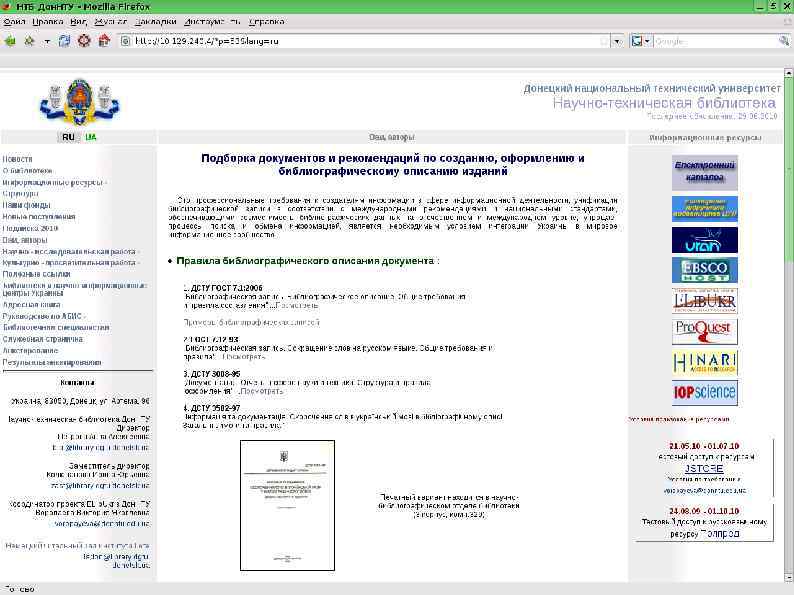Open the IOPscience banner
794x595 pixels.
[704, 392]
